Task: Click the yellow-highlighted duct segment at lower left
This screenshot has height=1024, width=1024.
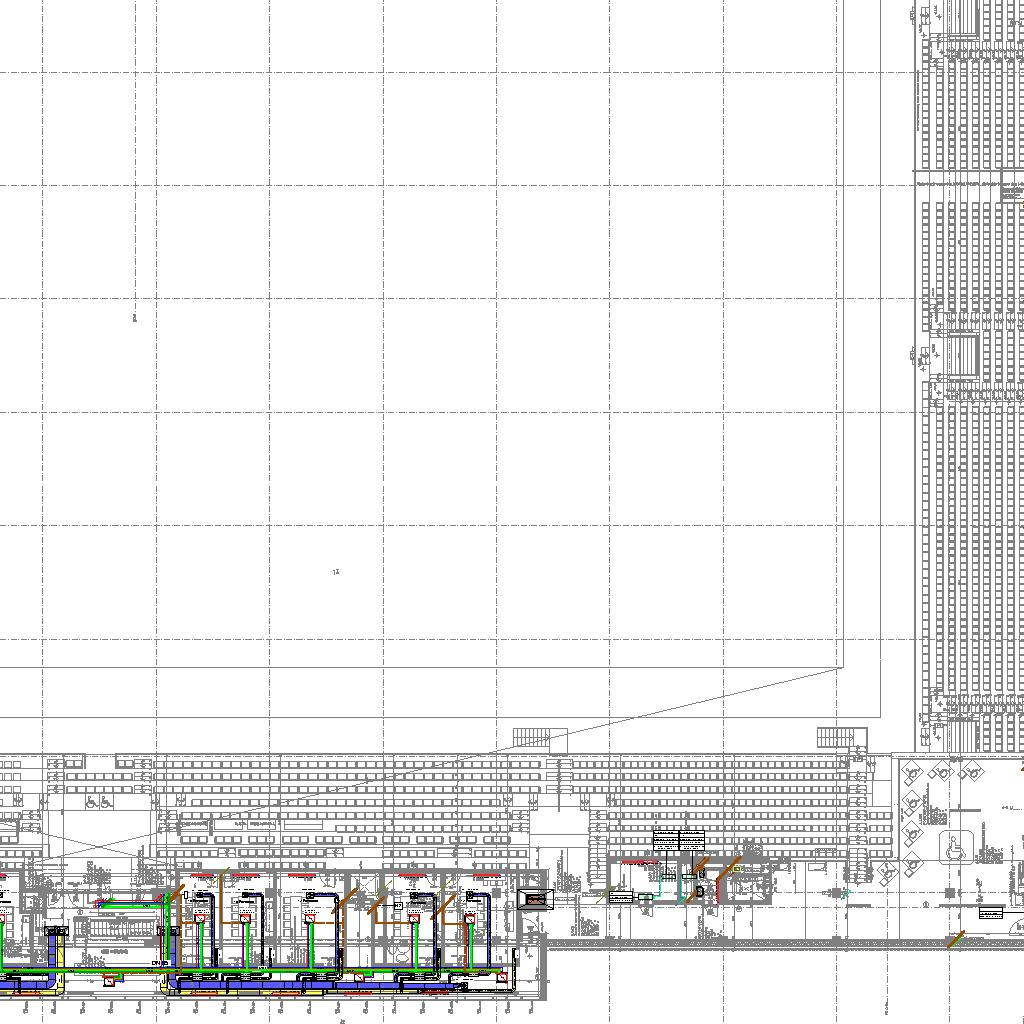Action: pos(57,938)
